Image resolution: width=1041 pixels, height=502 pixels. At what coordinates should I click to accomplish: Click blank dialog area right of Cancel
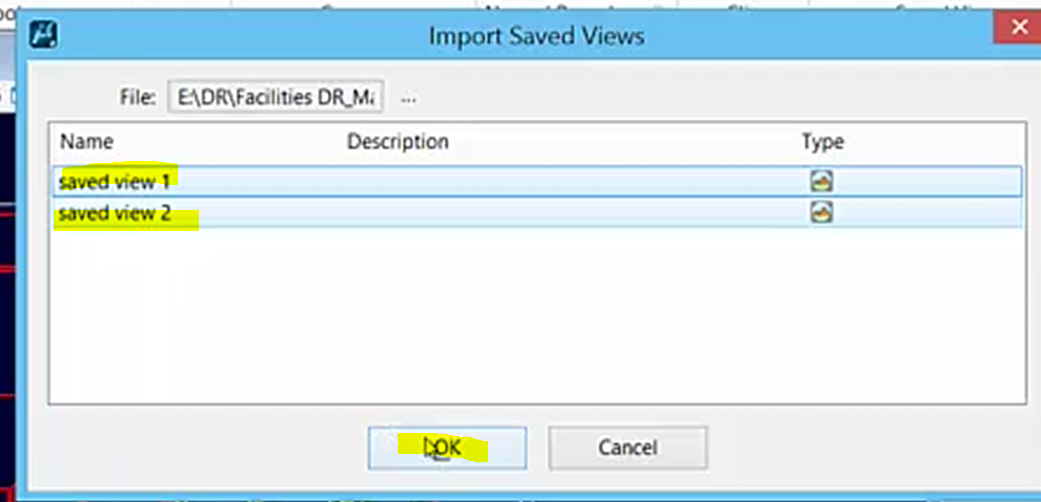863,448
